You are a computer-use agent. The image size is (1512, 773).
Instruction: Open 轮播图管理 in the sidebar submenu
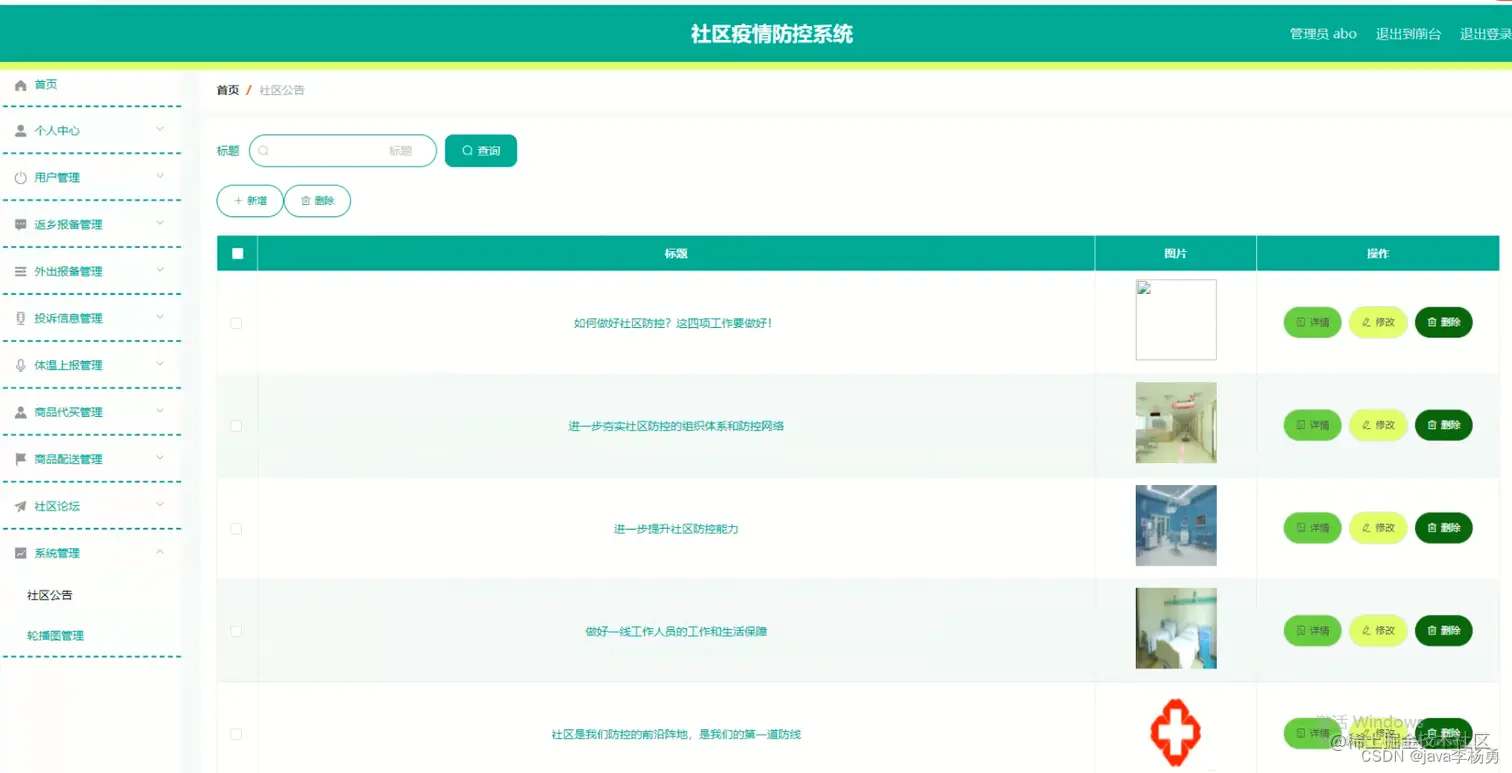click(x=56, y=636)
